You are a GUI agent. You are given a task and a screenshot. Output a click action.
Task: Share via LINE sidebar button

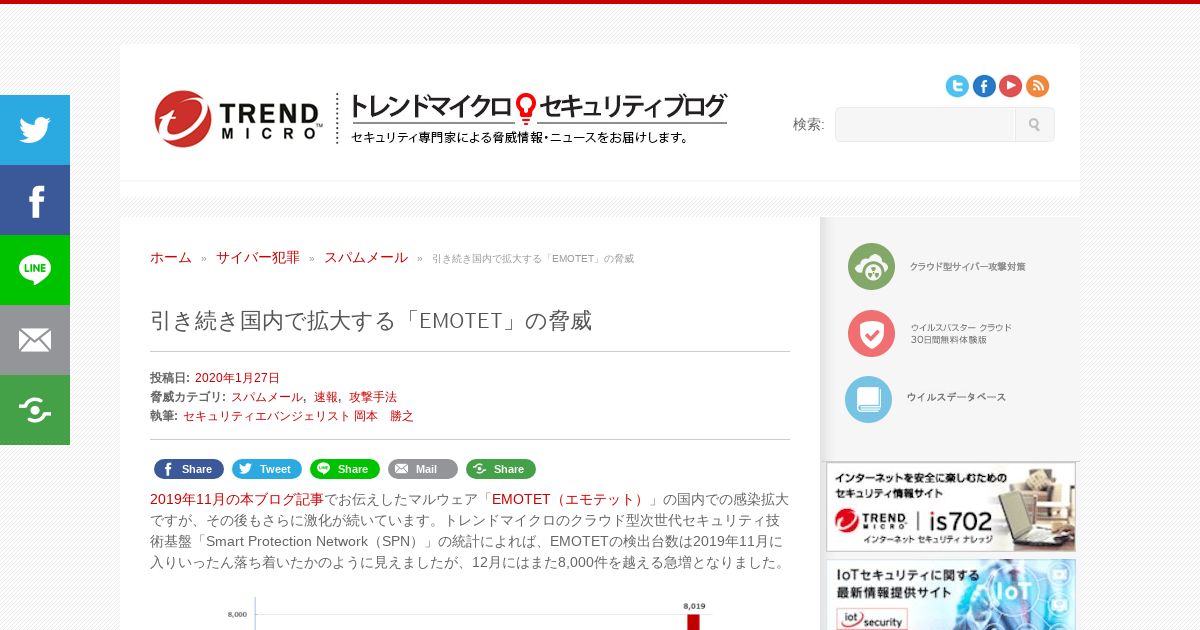[35, 270]
